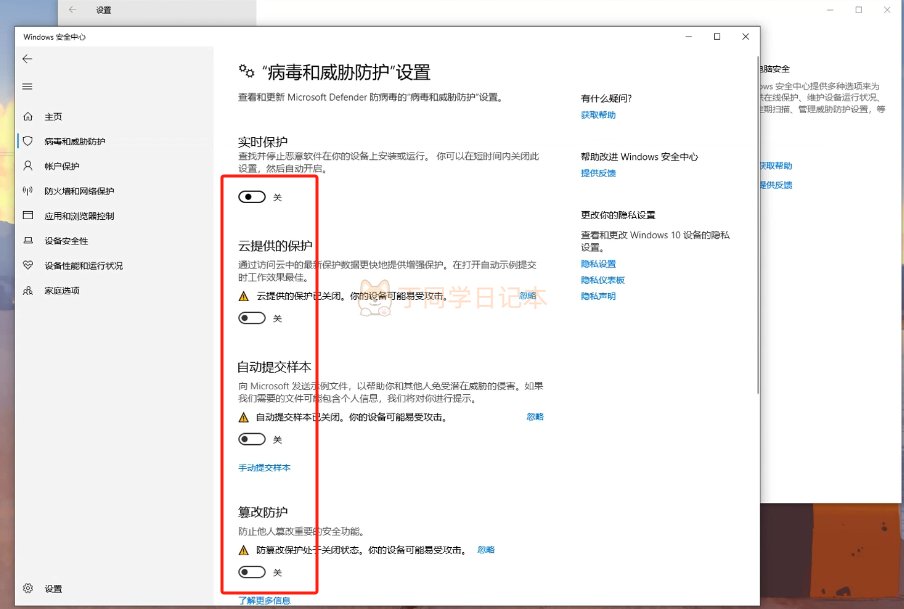The width and height of the screenshot is (904, 609).
Task: Enable the 篡改防护 switch
Action: point(252,572)
